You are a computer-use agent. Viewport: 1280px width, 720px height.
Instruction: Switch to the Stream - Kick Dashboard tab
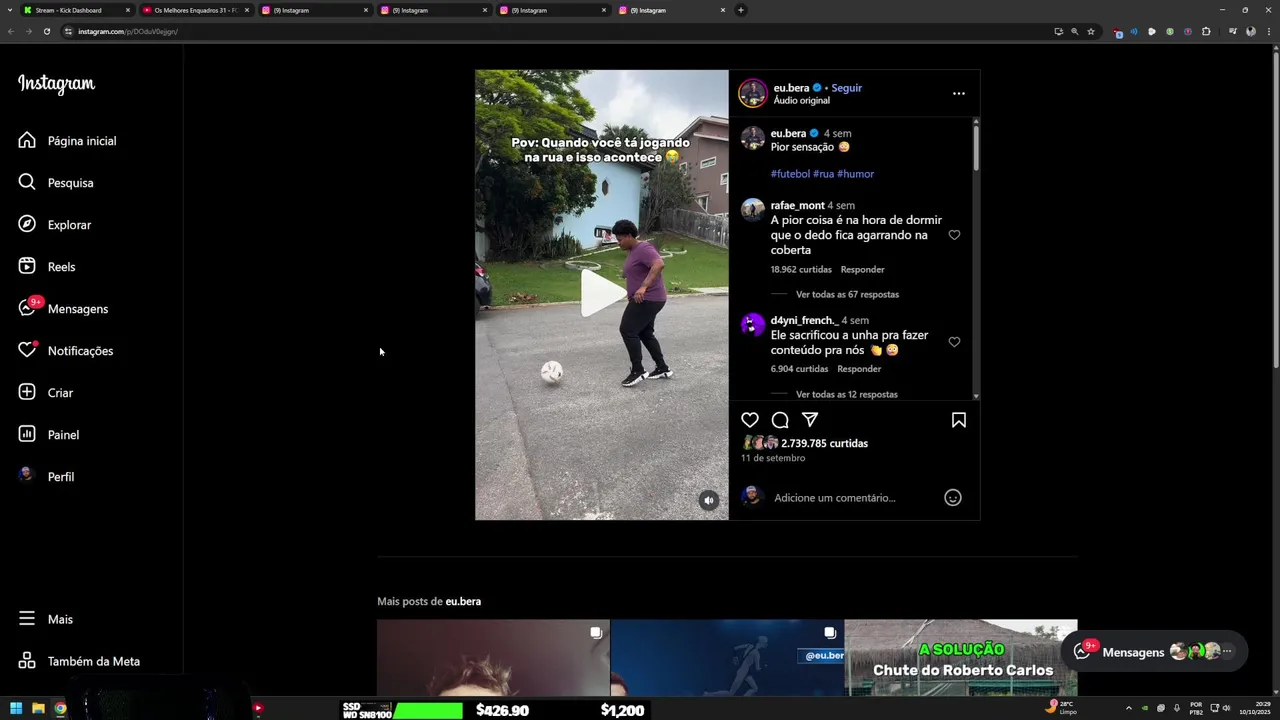click(76, 10)
